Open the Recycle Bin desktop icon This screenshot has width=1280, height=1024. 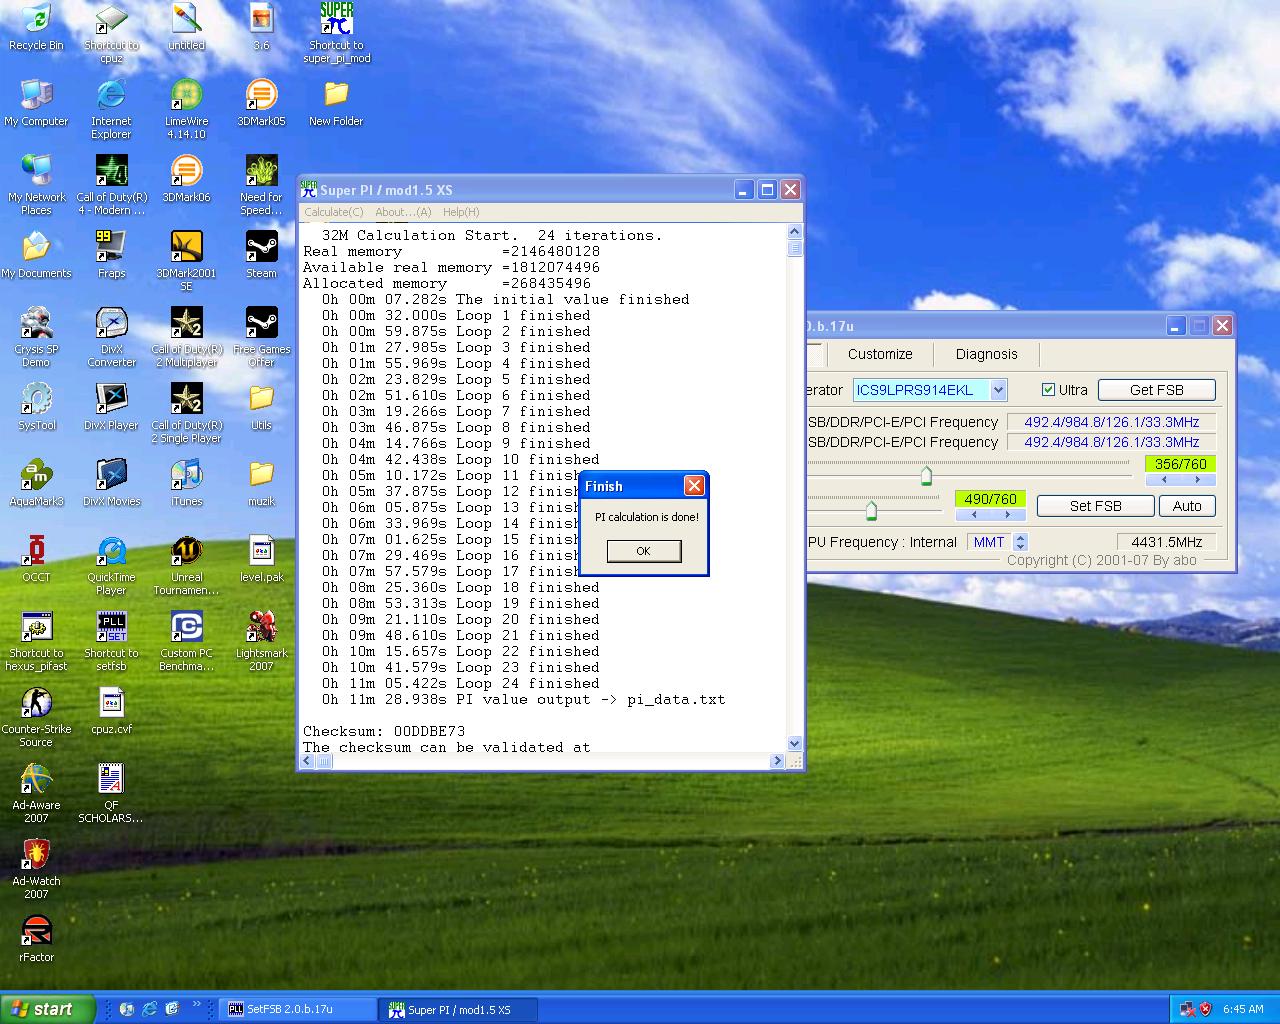click(x=36, y=27)
